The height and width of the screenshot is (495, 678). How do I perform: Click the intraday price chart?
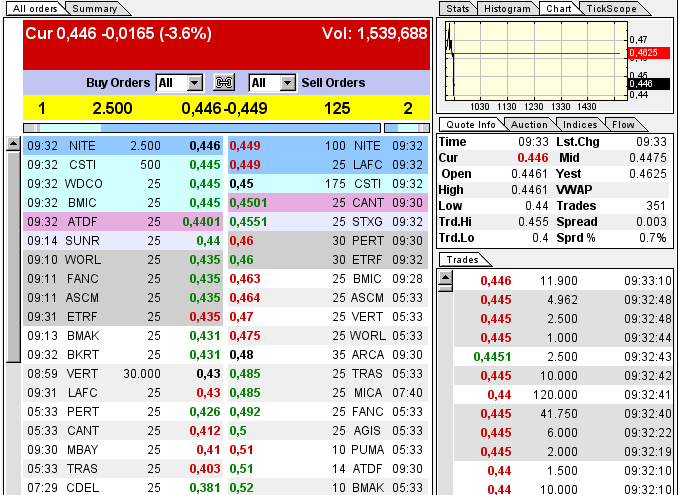(x=536, y=61)
